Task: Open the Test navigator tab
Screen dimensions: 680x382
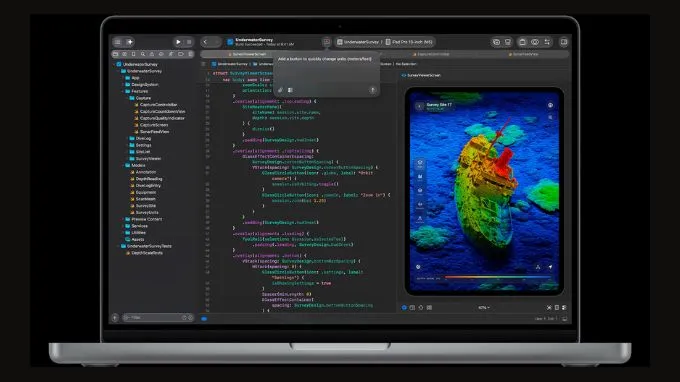Action: click(x=161, y=54)
